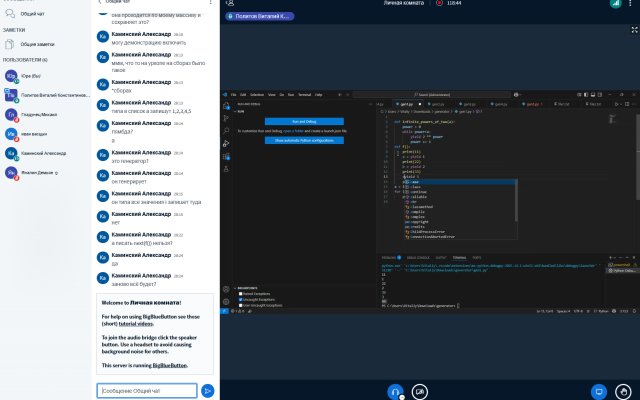Open VS Code Help menu
The height and width of the screenshot is (400, 640).
[318, 95]
